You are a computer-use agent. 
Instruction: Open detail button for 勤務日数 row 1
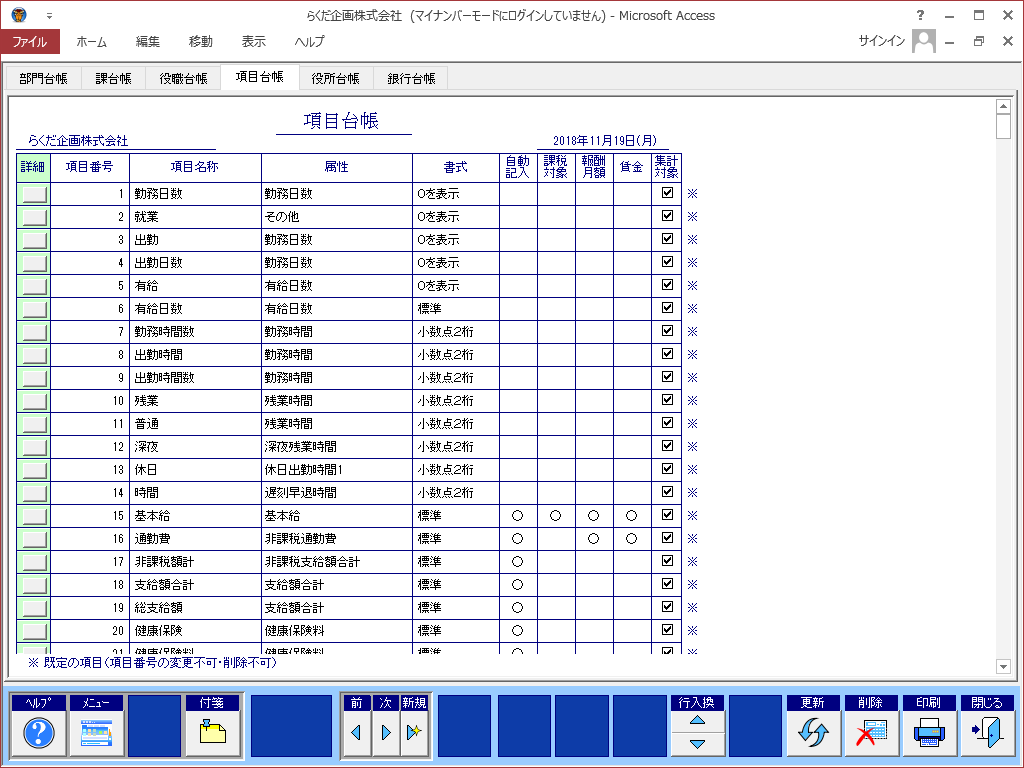pyautogui.click(x=35, y=194)
